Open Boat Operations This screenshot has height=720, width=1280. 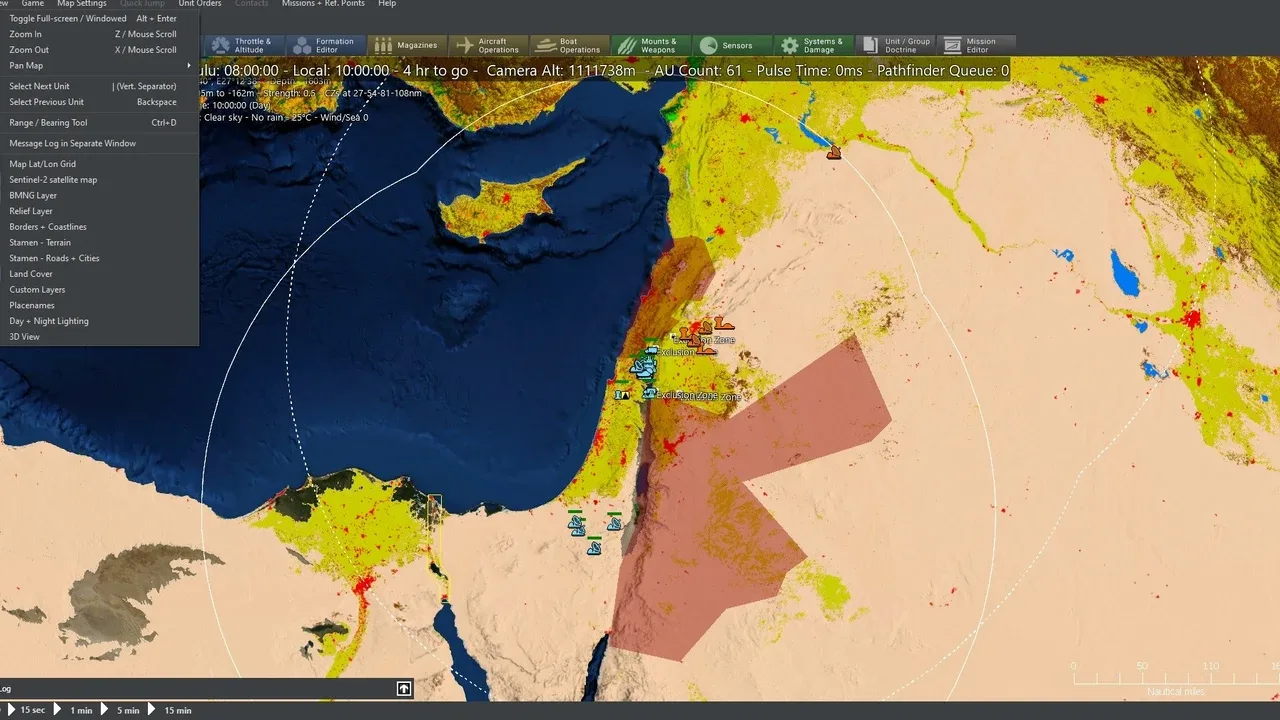(569, 46)
